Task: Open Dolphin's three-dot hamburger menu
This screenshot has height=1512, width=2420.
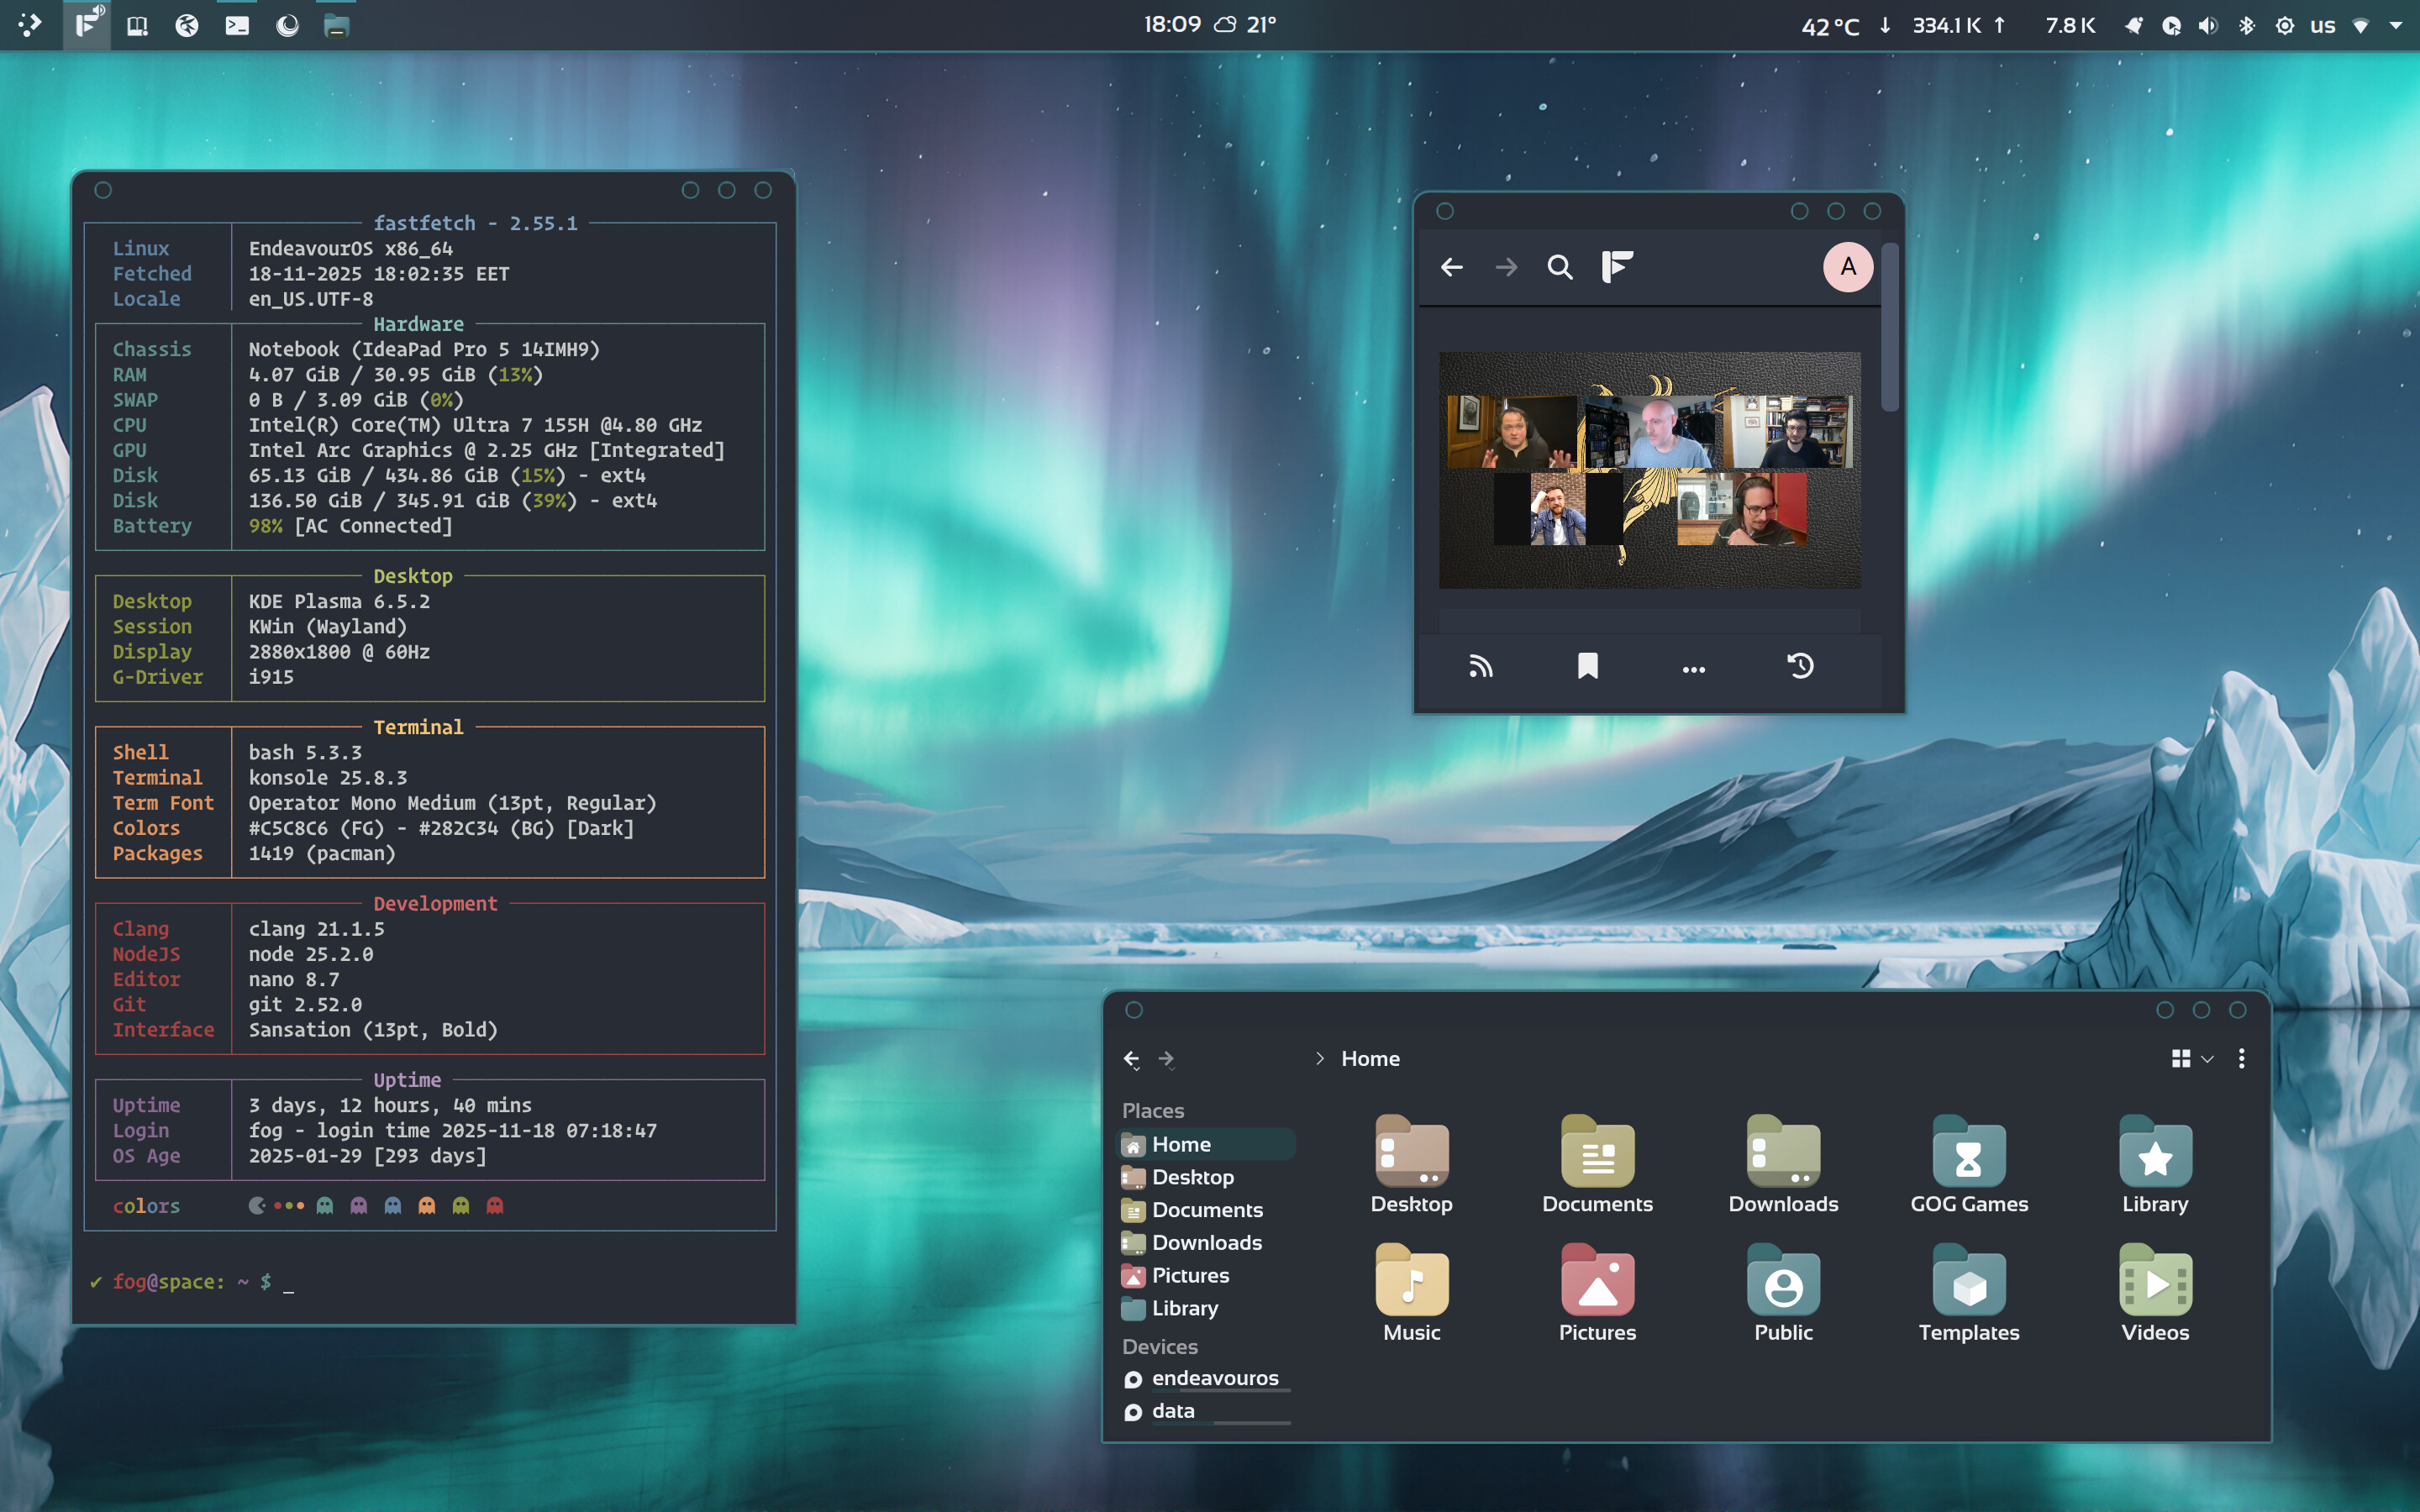Action: tap(2241, 1058)
